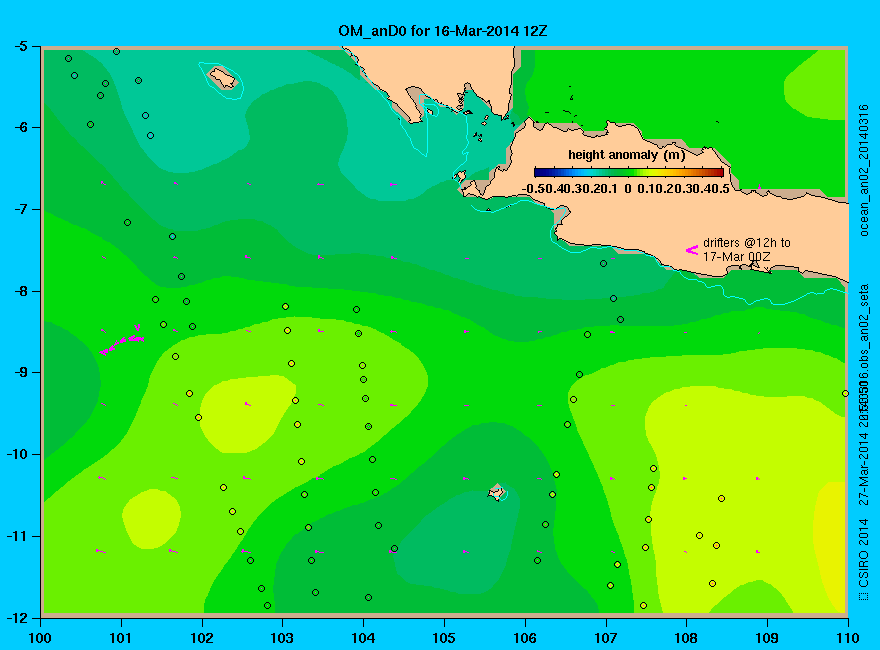The width and height of the screenshot is (880, 650).
Task: Click the magenta drifter arrow legend symbol
Action: (691, 250)
